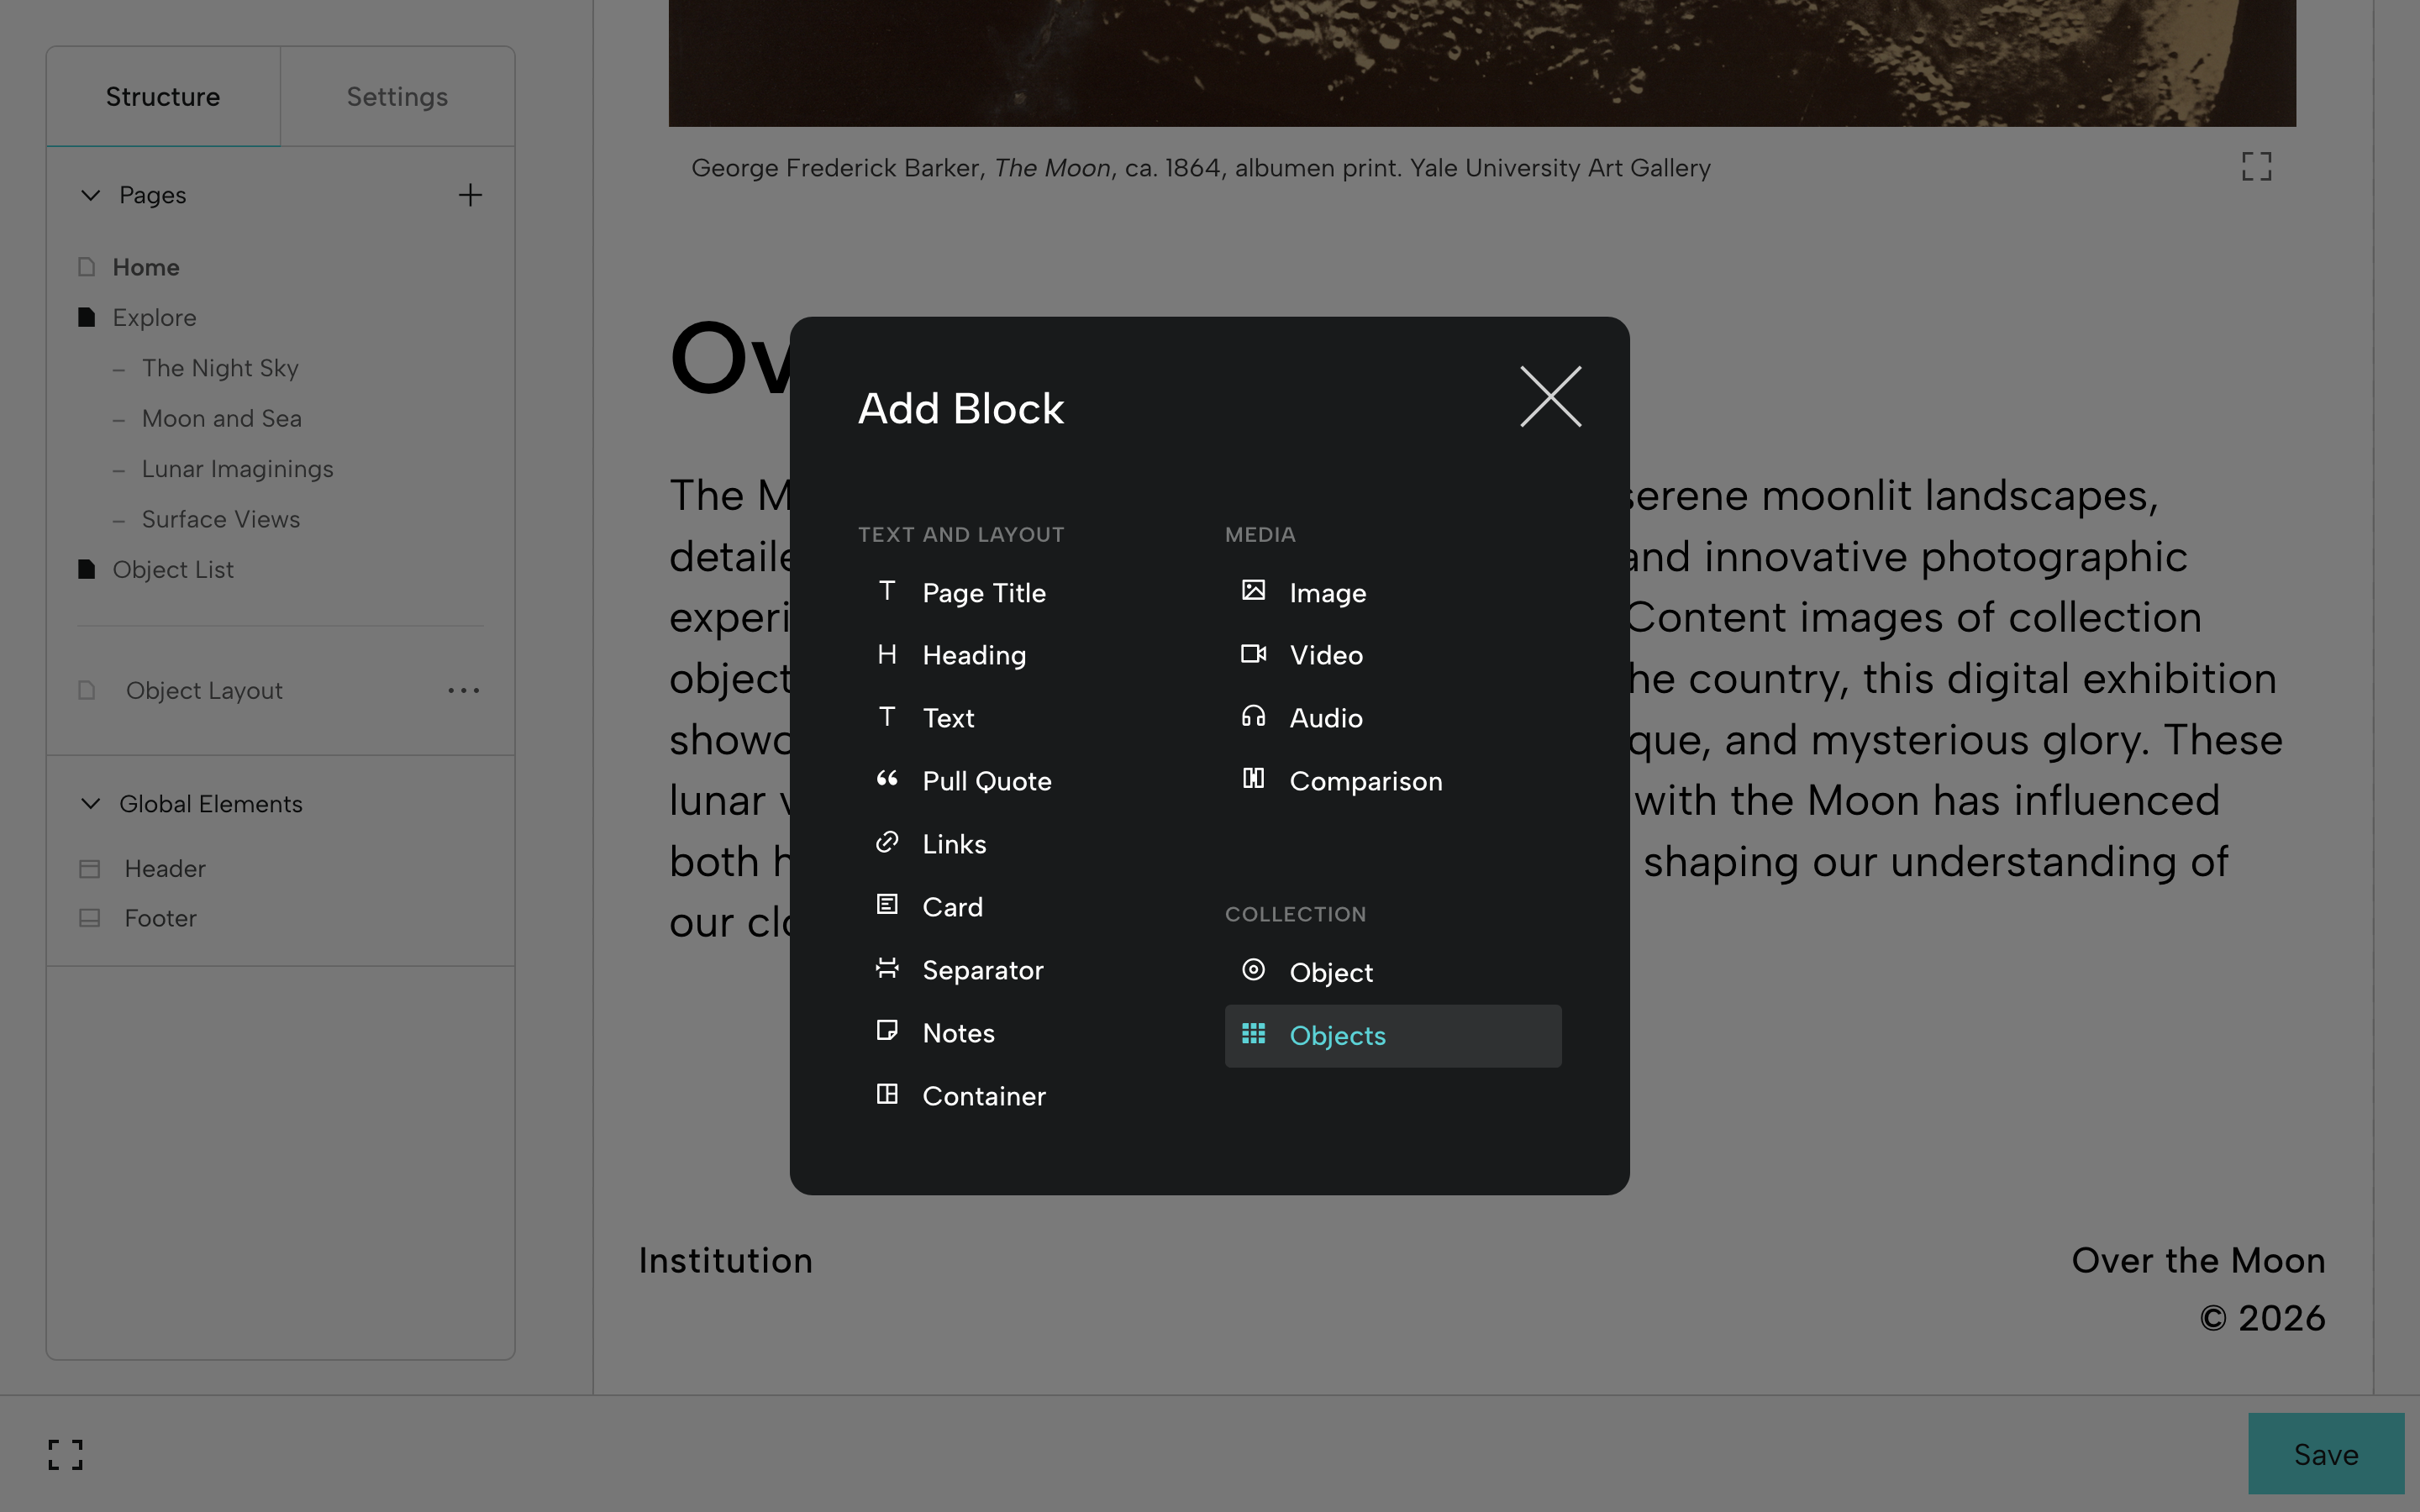The width and height of the screenshot is (2420, 1512).
Task: Close the Add Block dialog
Action: point(1550,397)
